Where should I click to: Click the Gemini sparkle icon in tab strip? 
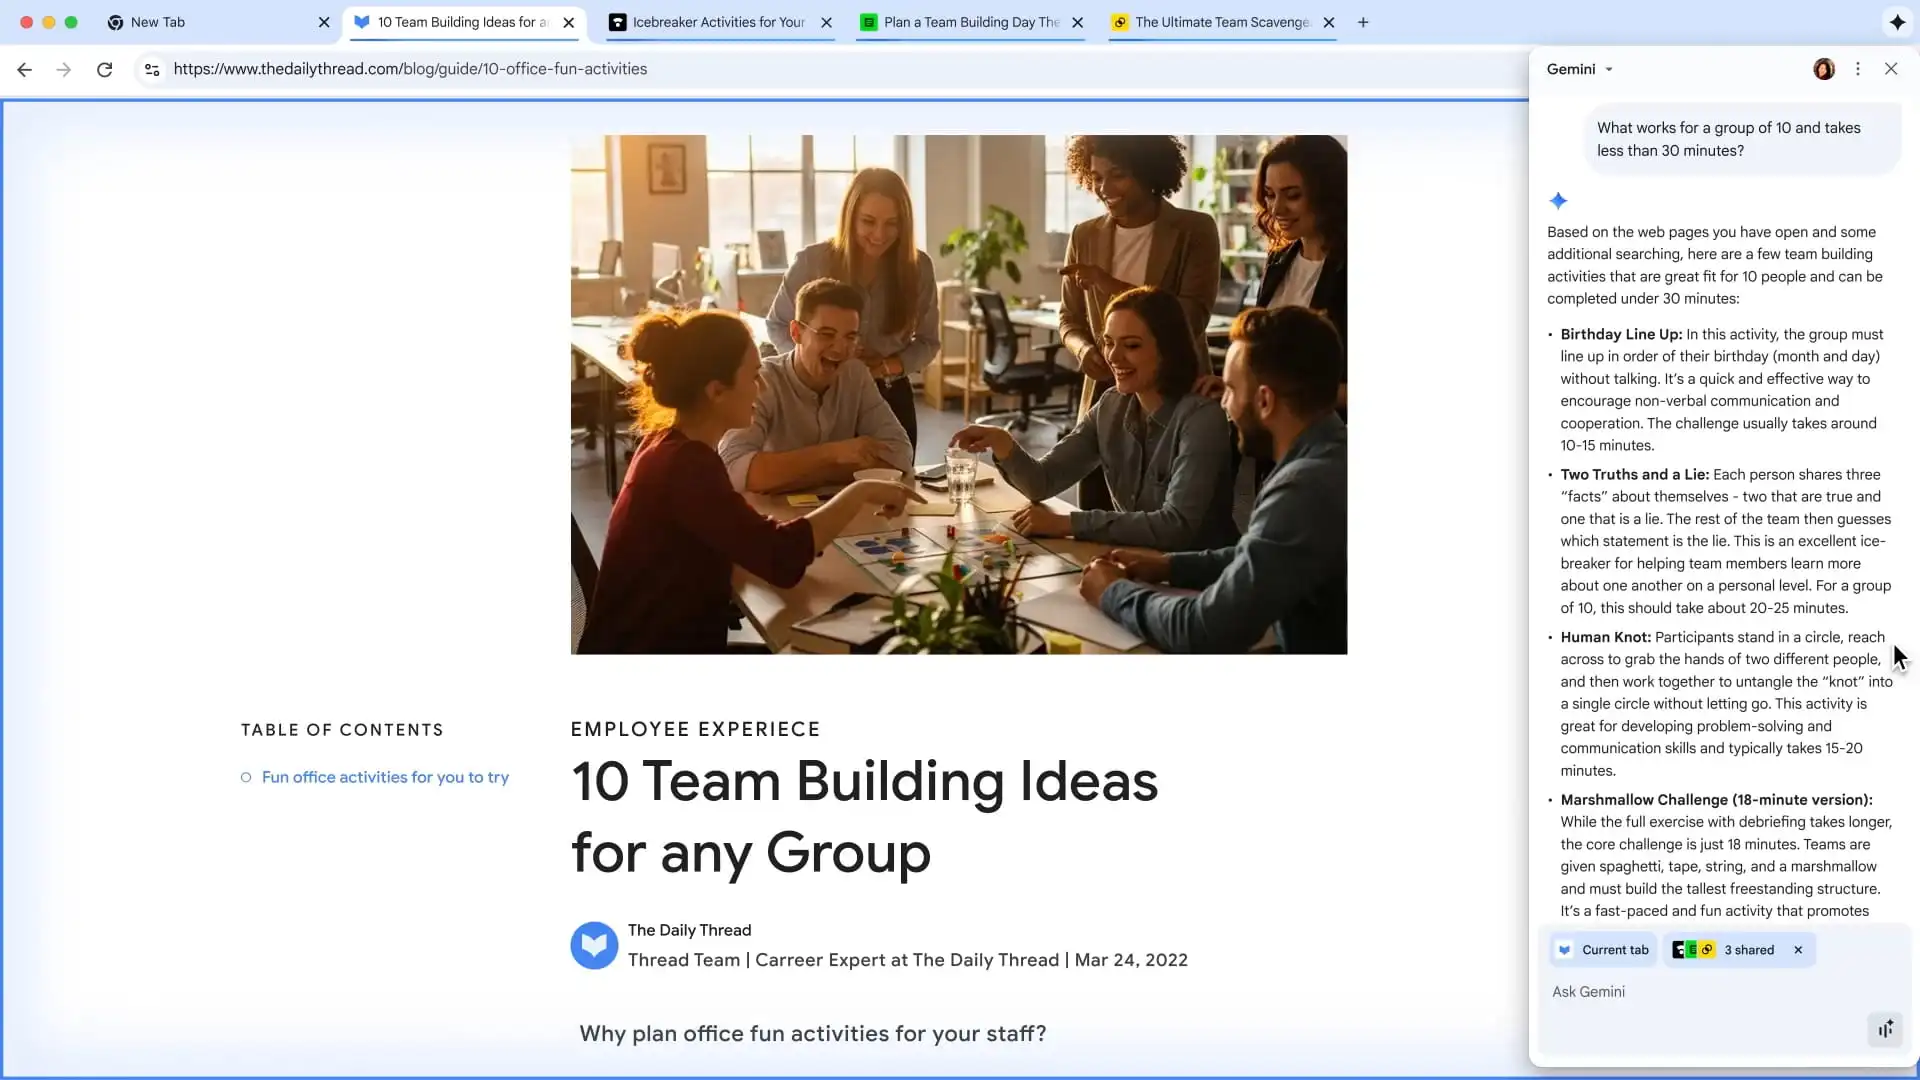click(x=1897, y=22)
